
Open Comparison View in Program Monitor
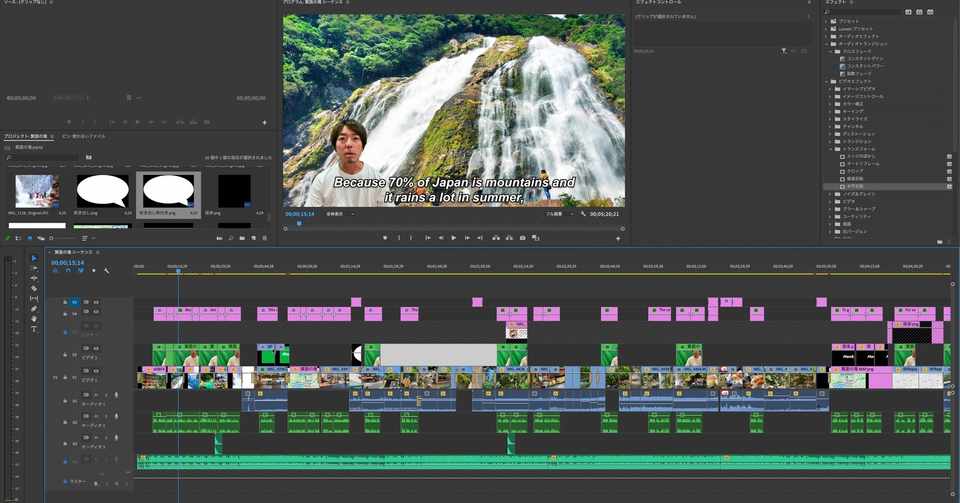point(535,237)
